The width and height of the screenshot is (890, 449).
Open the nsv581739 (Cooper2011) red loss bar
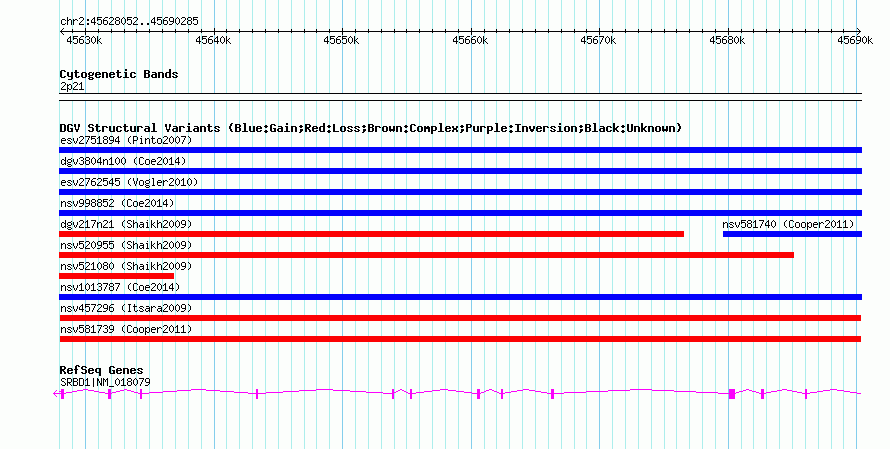[x=460, y=339]
